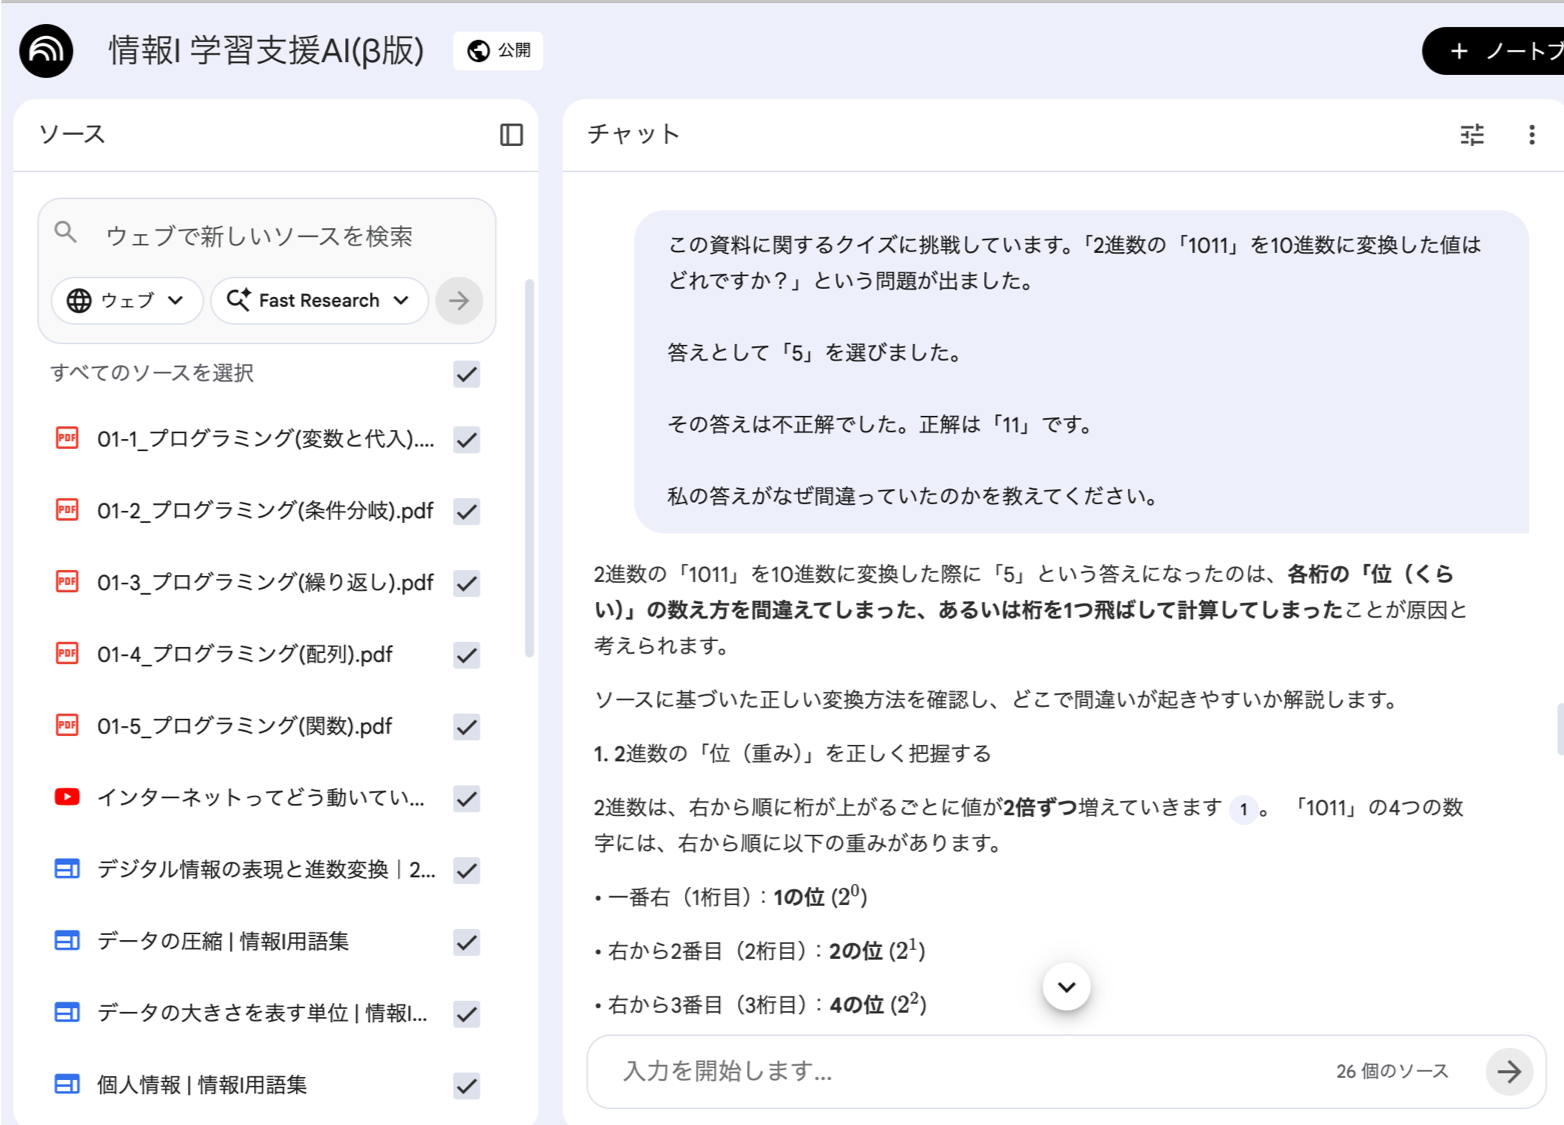Image resolution: width=1564 pixels, height=1125 pixels.
Task: Submit the web source search with the arrow icon
Action: click(x=458, y=300)
